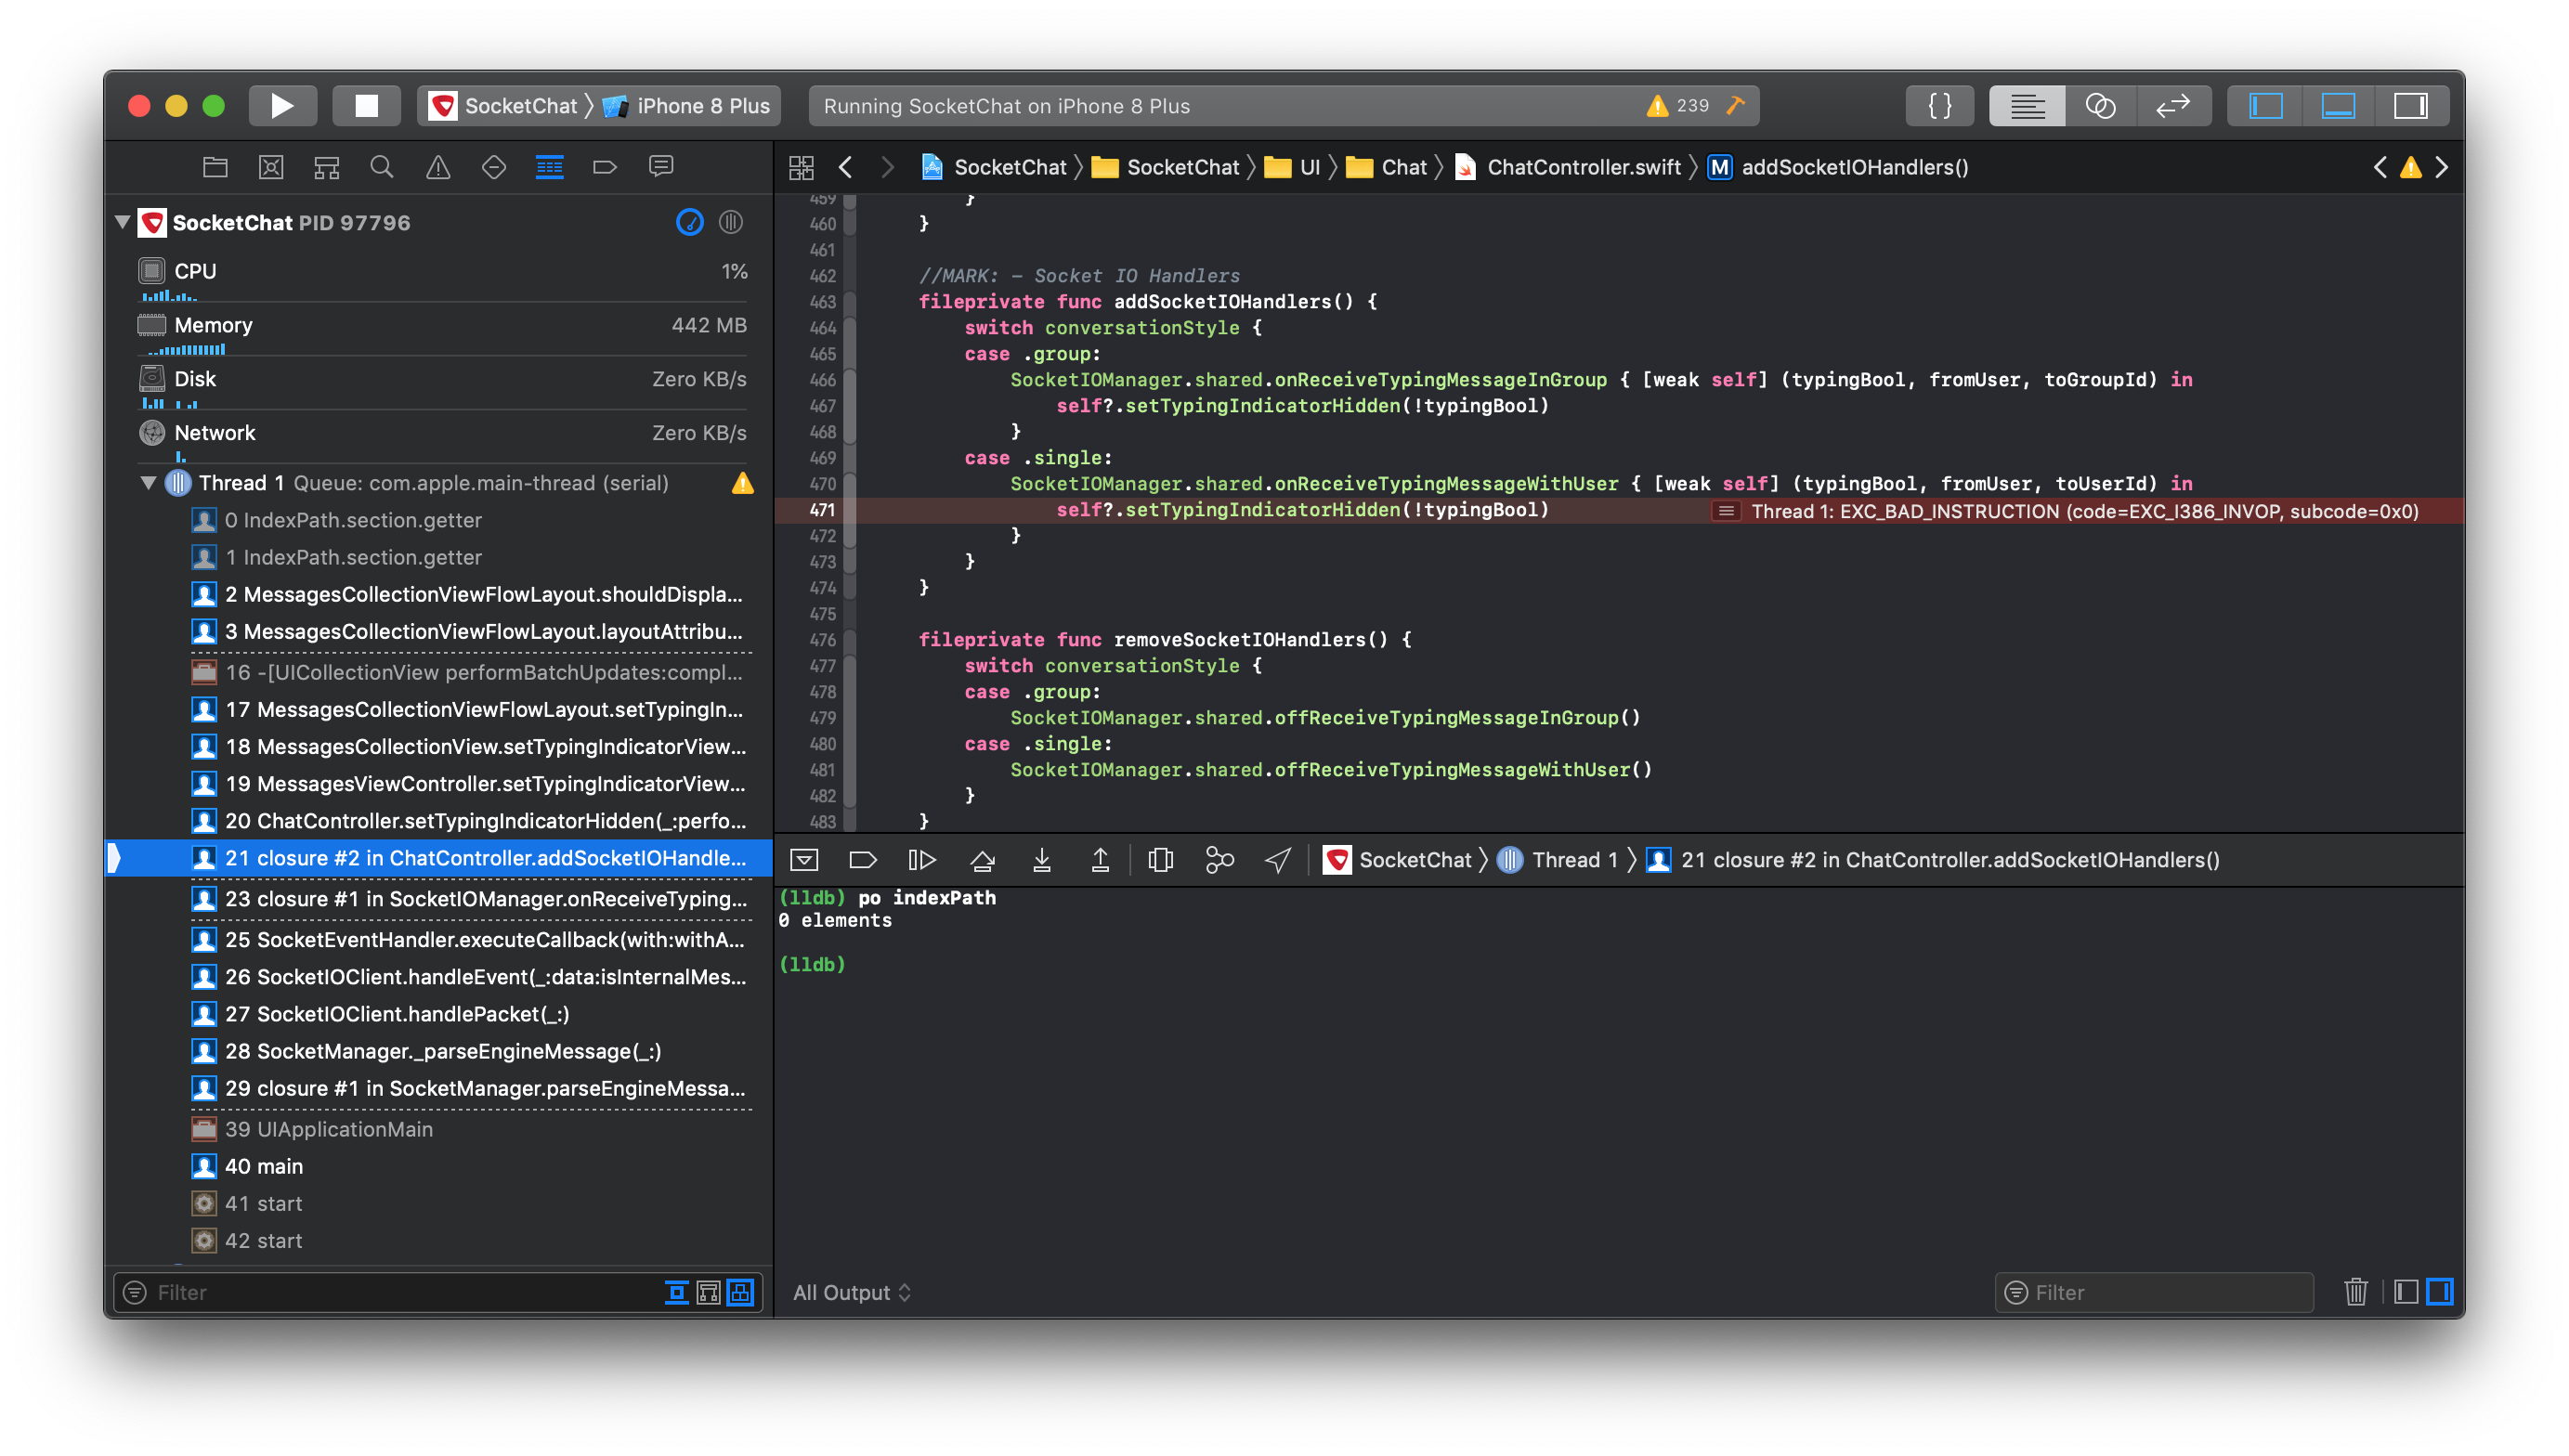Toggle show only crashed threads filter
The height and width of the screenshot is (1456, 2569).
pos(677,1292)
